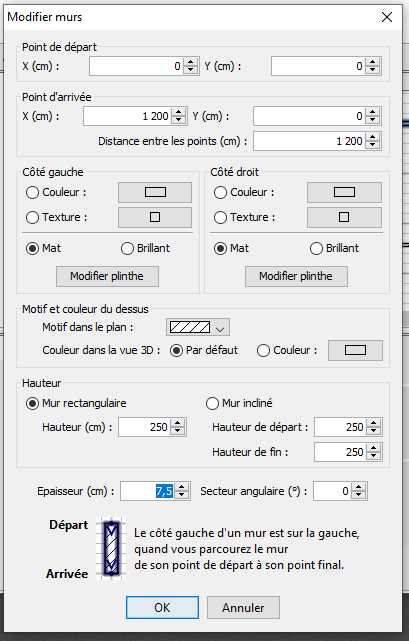Screen dimensions: 409x641
Task: Open right side Couleur swatch button
Action: click(x=344, y=192)
